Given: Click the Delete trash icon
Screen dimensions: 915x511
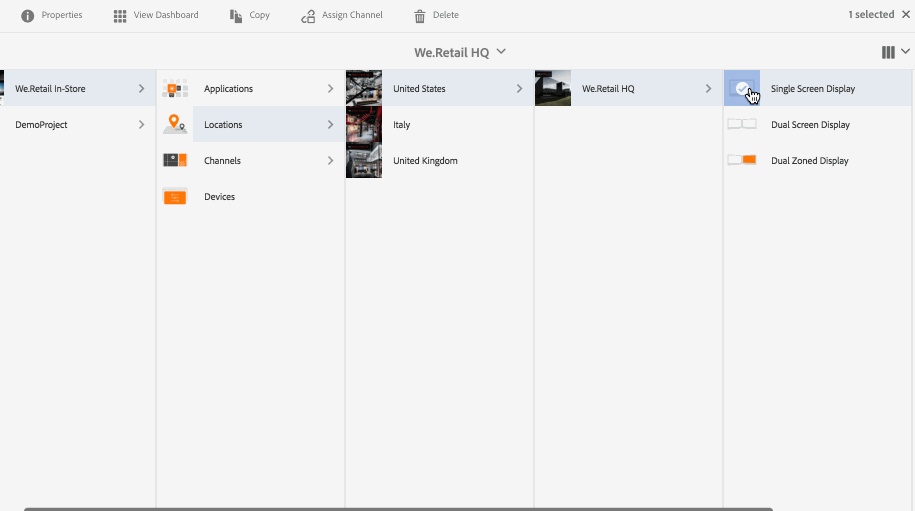Looking at the screenshot, I should [x=420, y=16].
